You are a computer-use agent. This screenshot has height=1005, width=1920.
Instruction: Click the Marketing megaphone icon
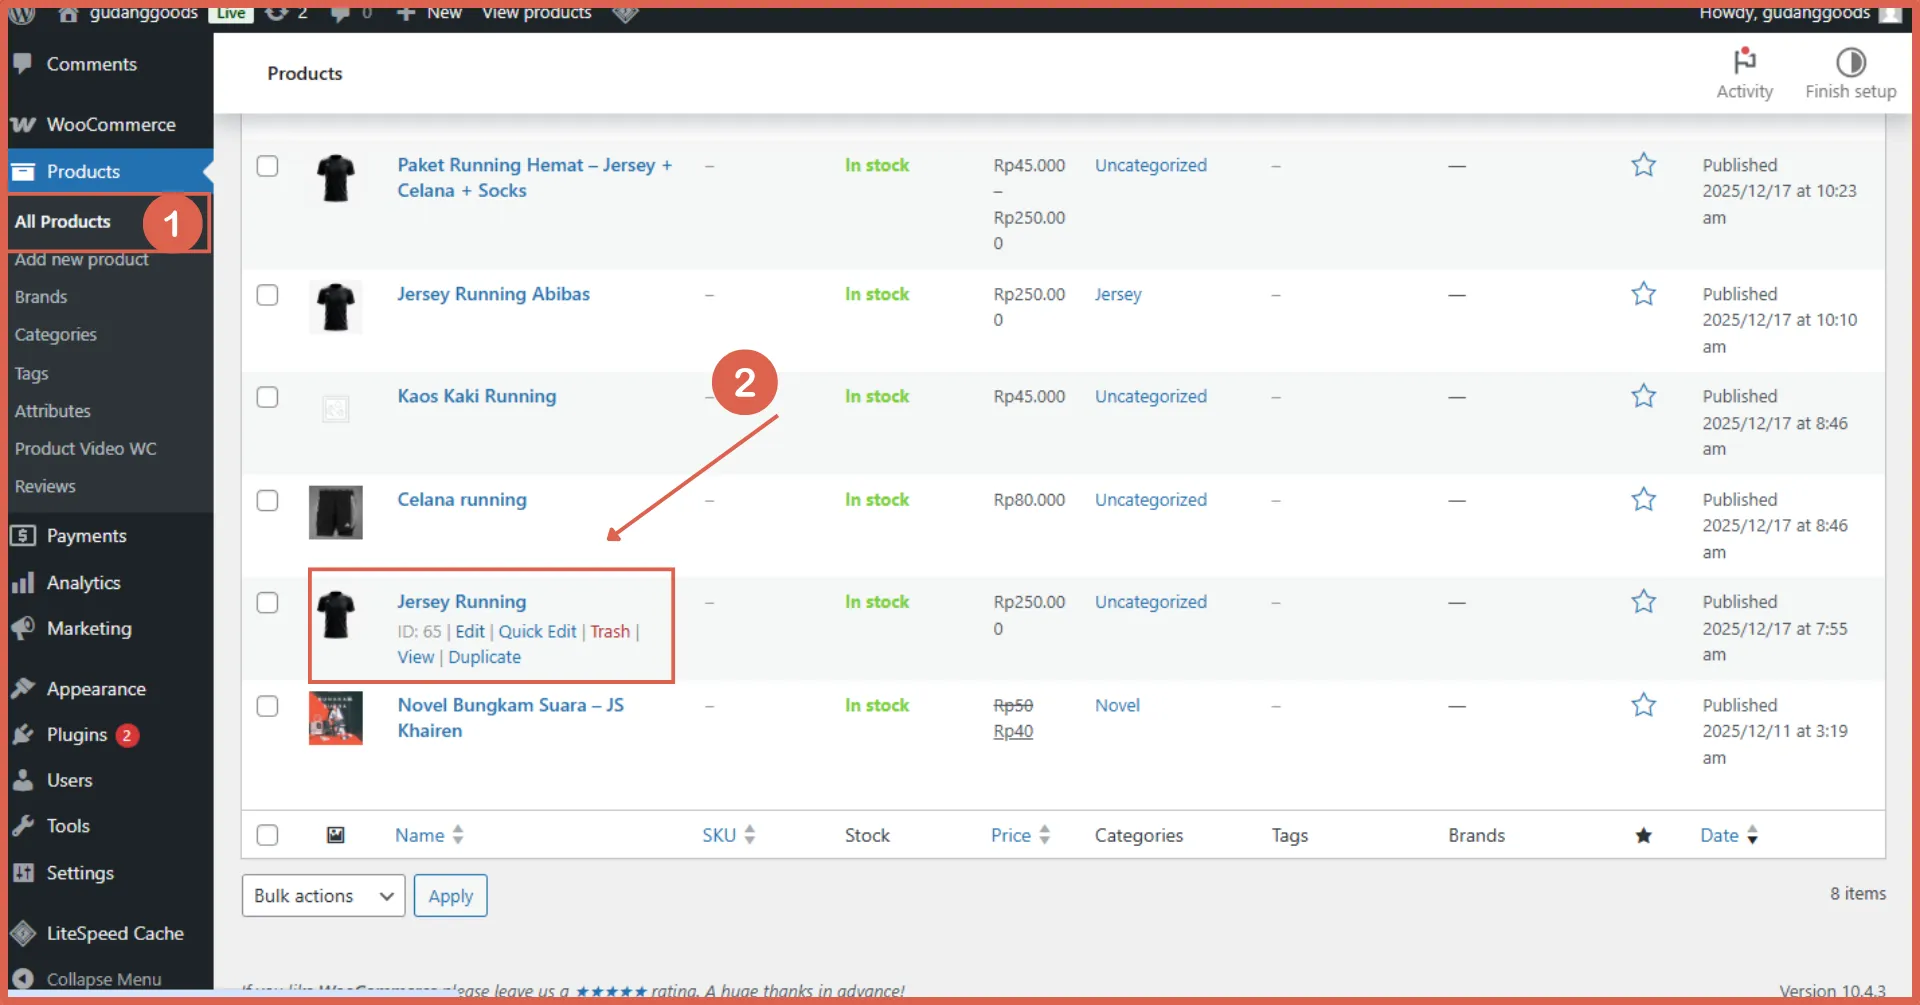tap(23, 629)
